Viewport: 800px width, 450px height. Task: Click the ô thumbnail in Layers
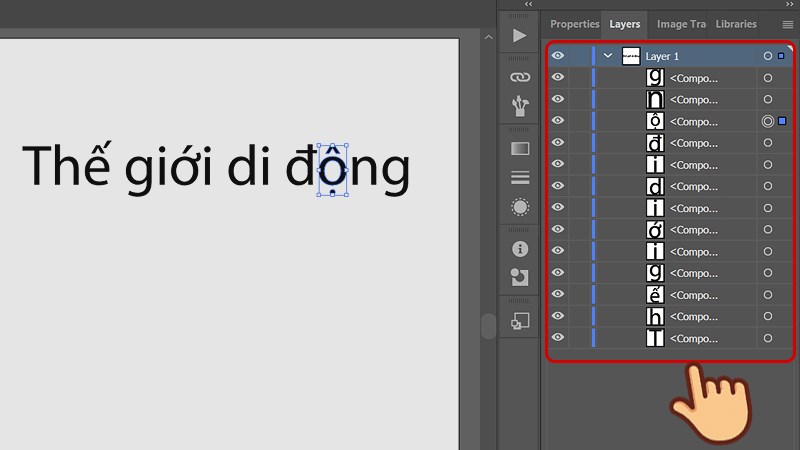(x=655, y=121)
